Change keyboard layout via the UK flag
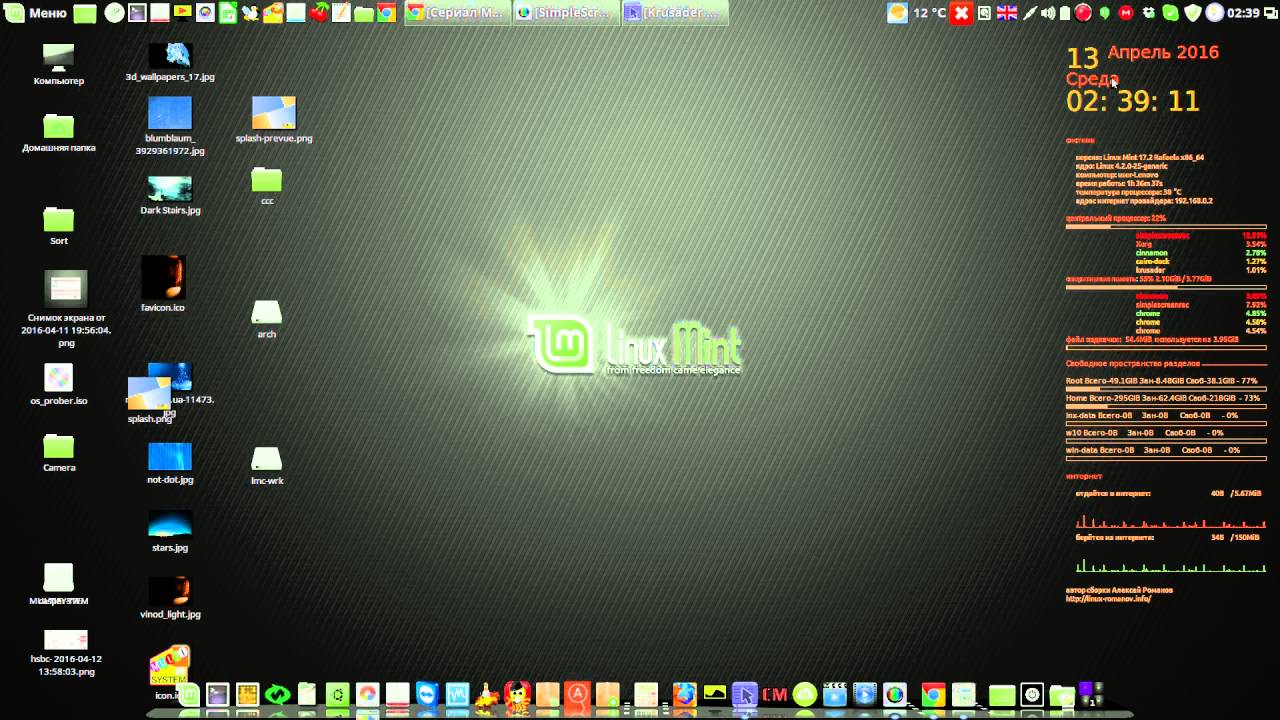Viewport: 1280px width, 720px height. 1006,13
